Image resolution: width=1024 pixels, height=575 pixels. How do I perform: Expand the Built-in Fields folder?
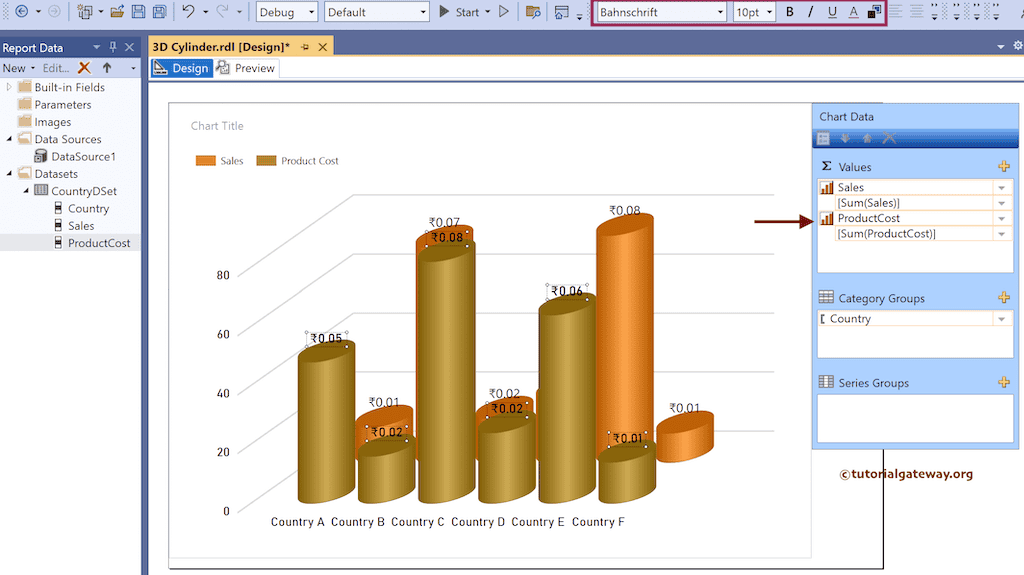click(x=8, y=86)
